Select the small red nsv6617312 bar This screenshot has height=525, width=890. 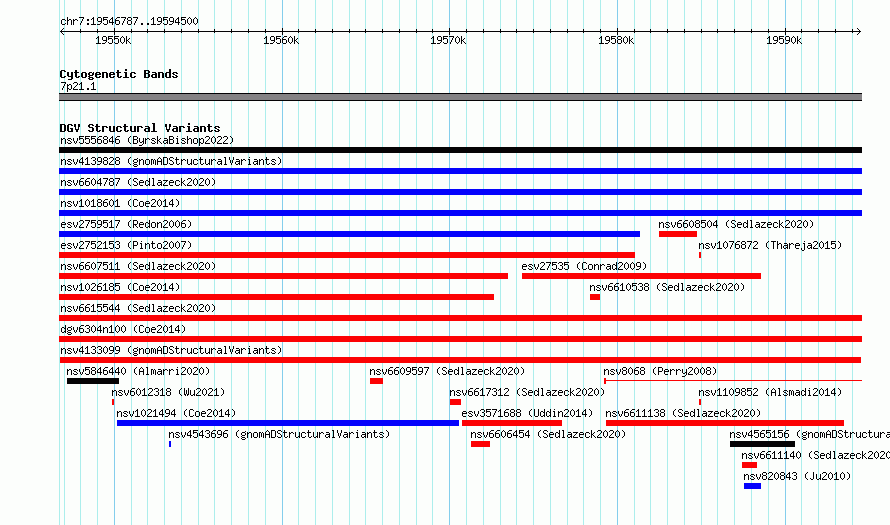coord(455,402)
